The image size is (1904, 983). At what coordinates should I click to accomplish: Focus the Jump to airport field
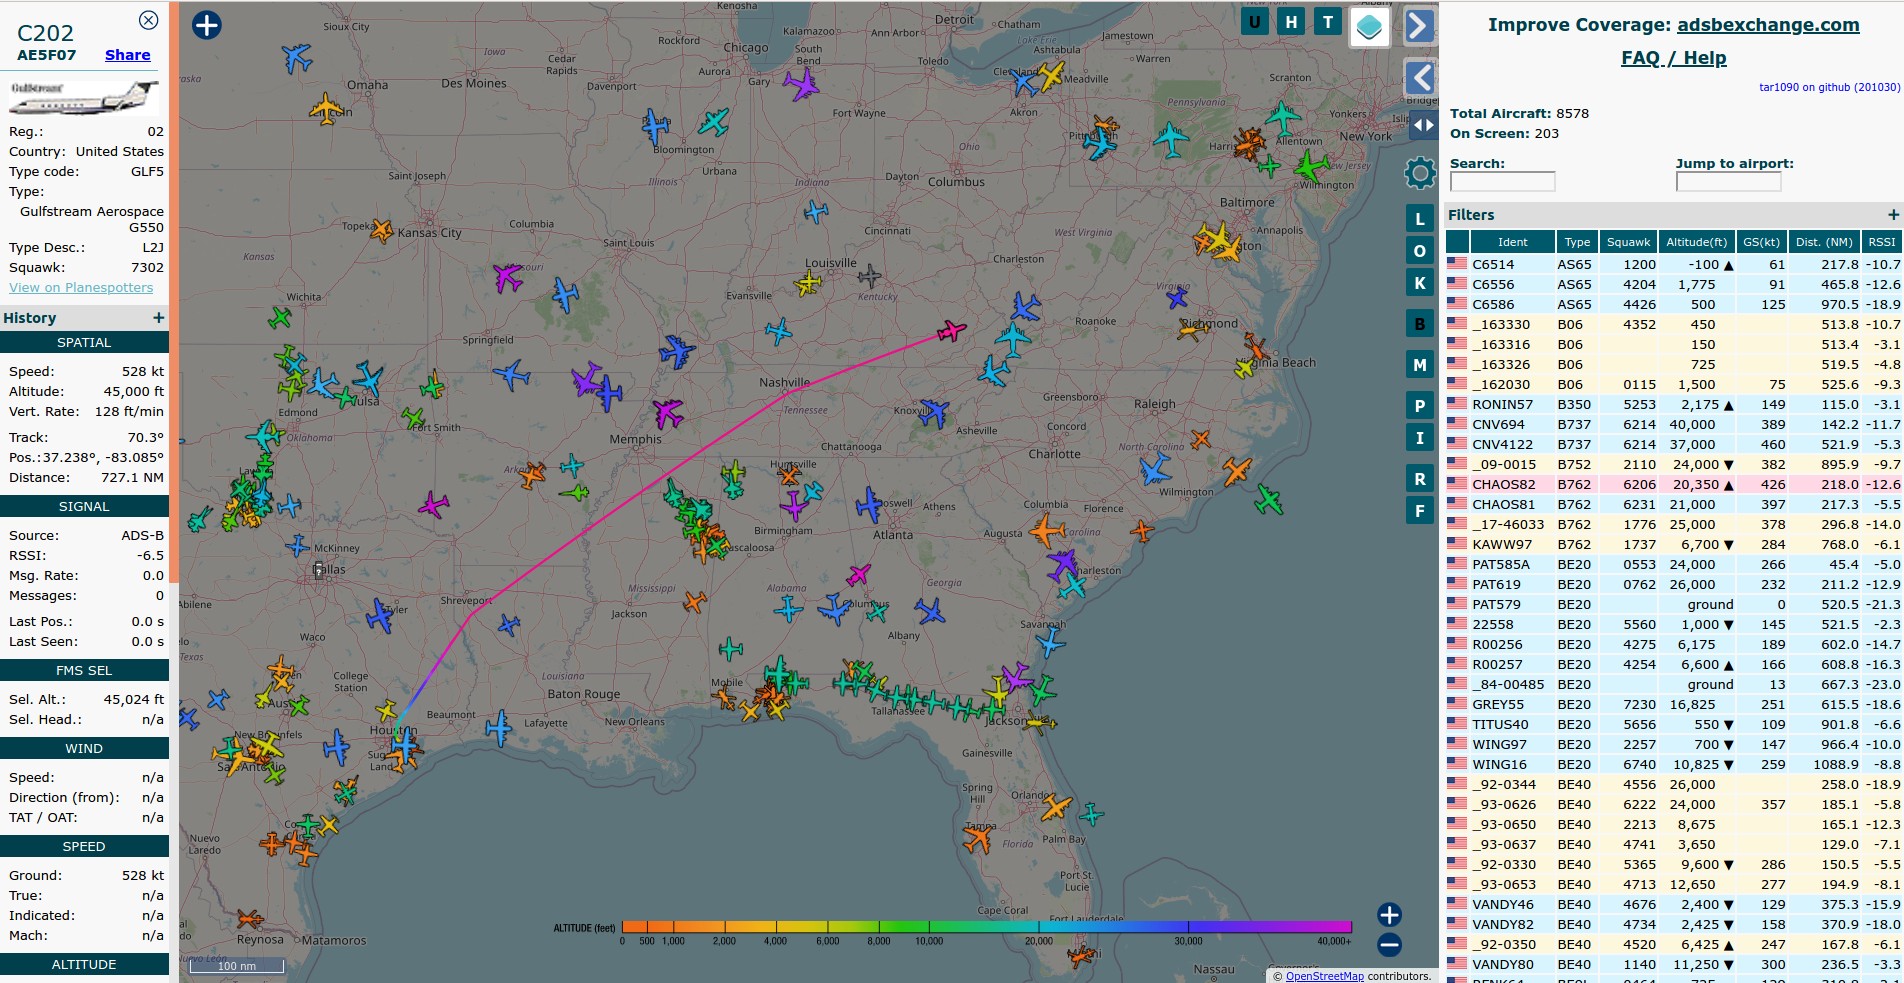tap(1728, 182)
